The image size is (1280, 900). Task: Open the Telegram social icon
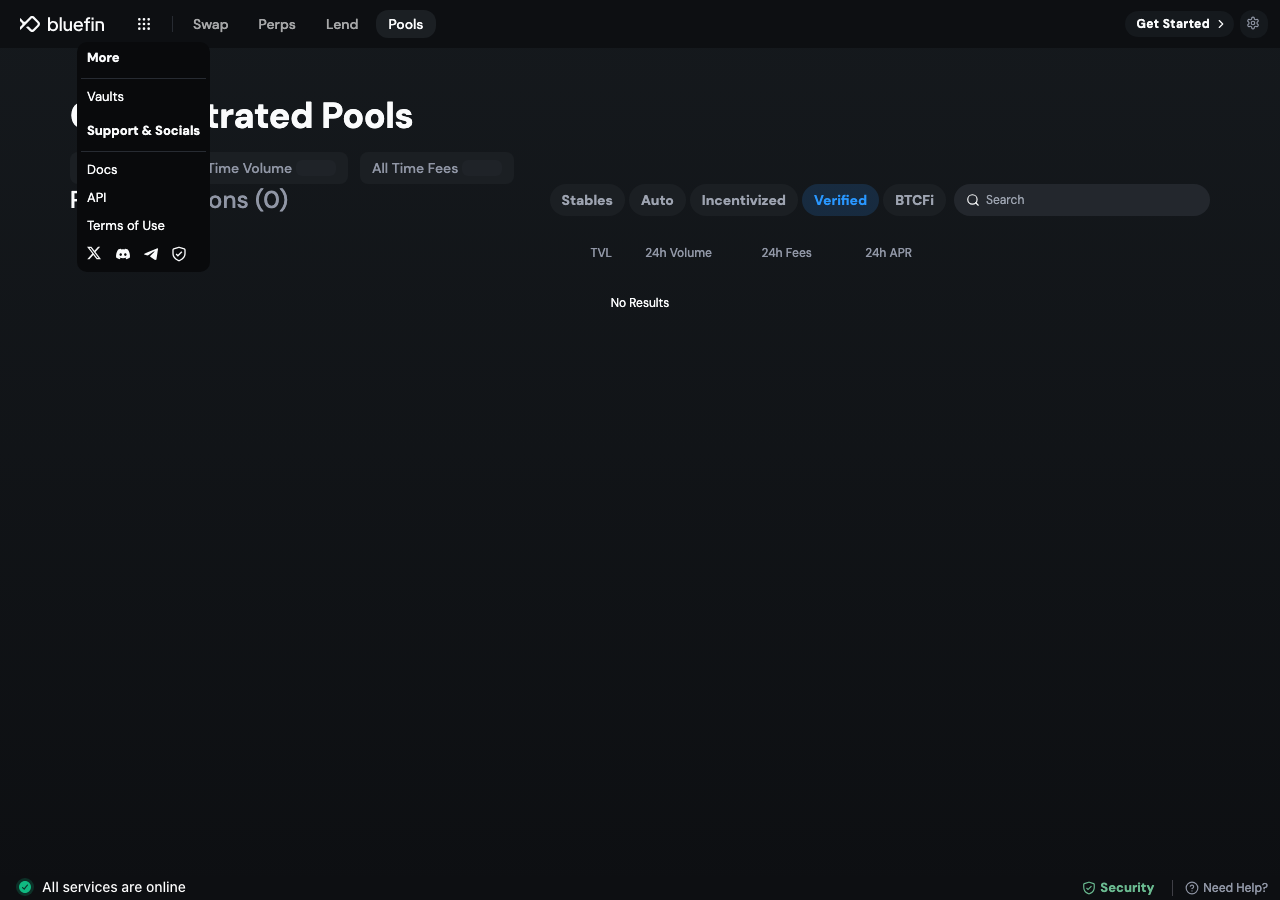[x=151, y=254]
